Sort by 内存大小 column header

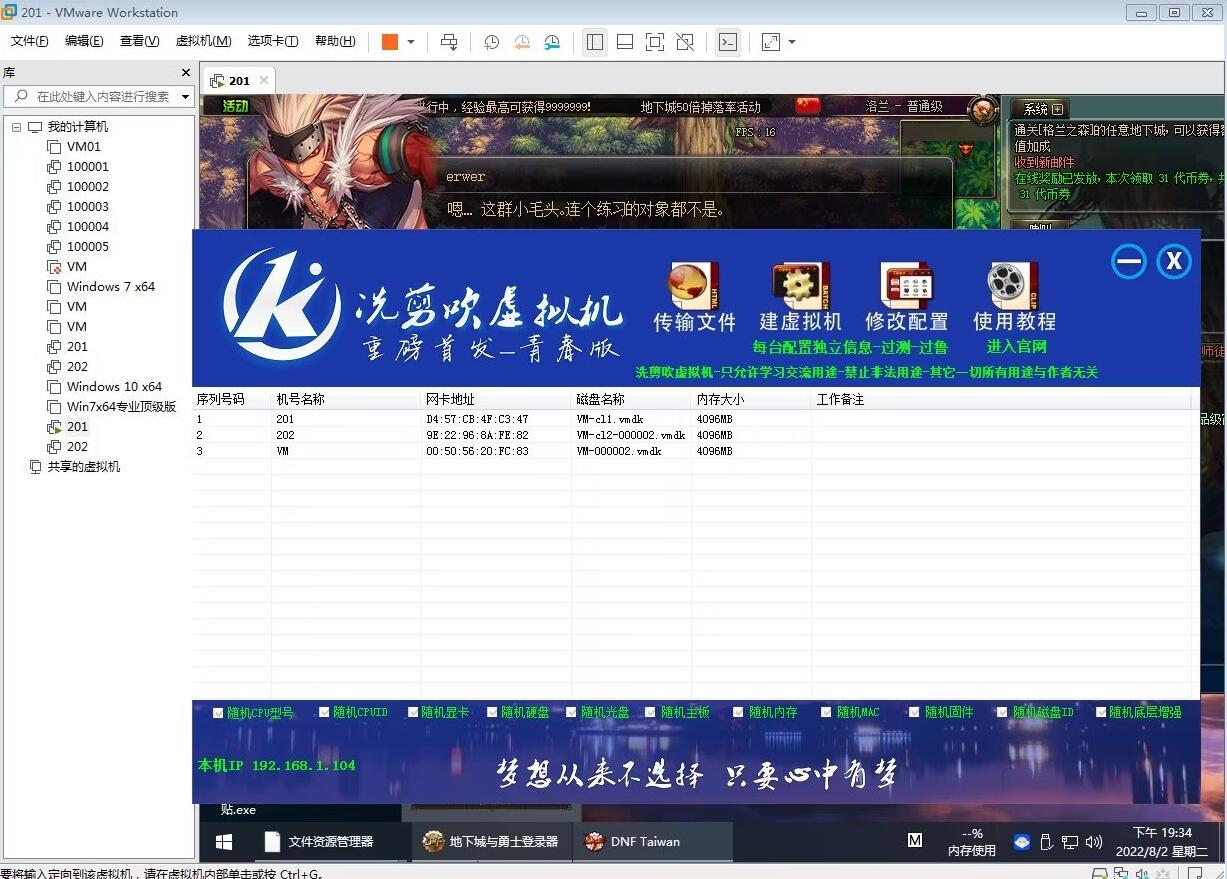point(751,399)
